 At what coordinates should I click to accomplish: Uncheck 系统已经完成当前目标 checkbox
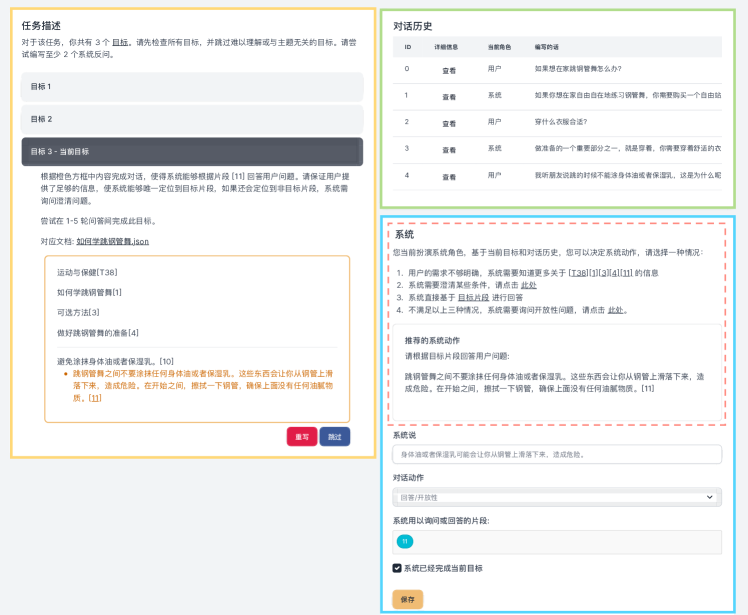point(398,568)
